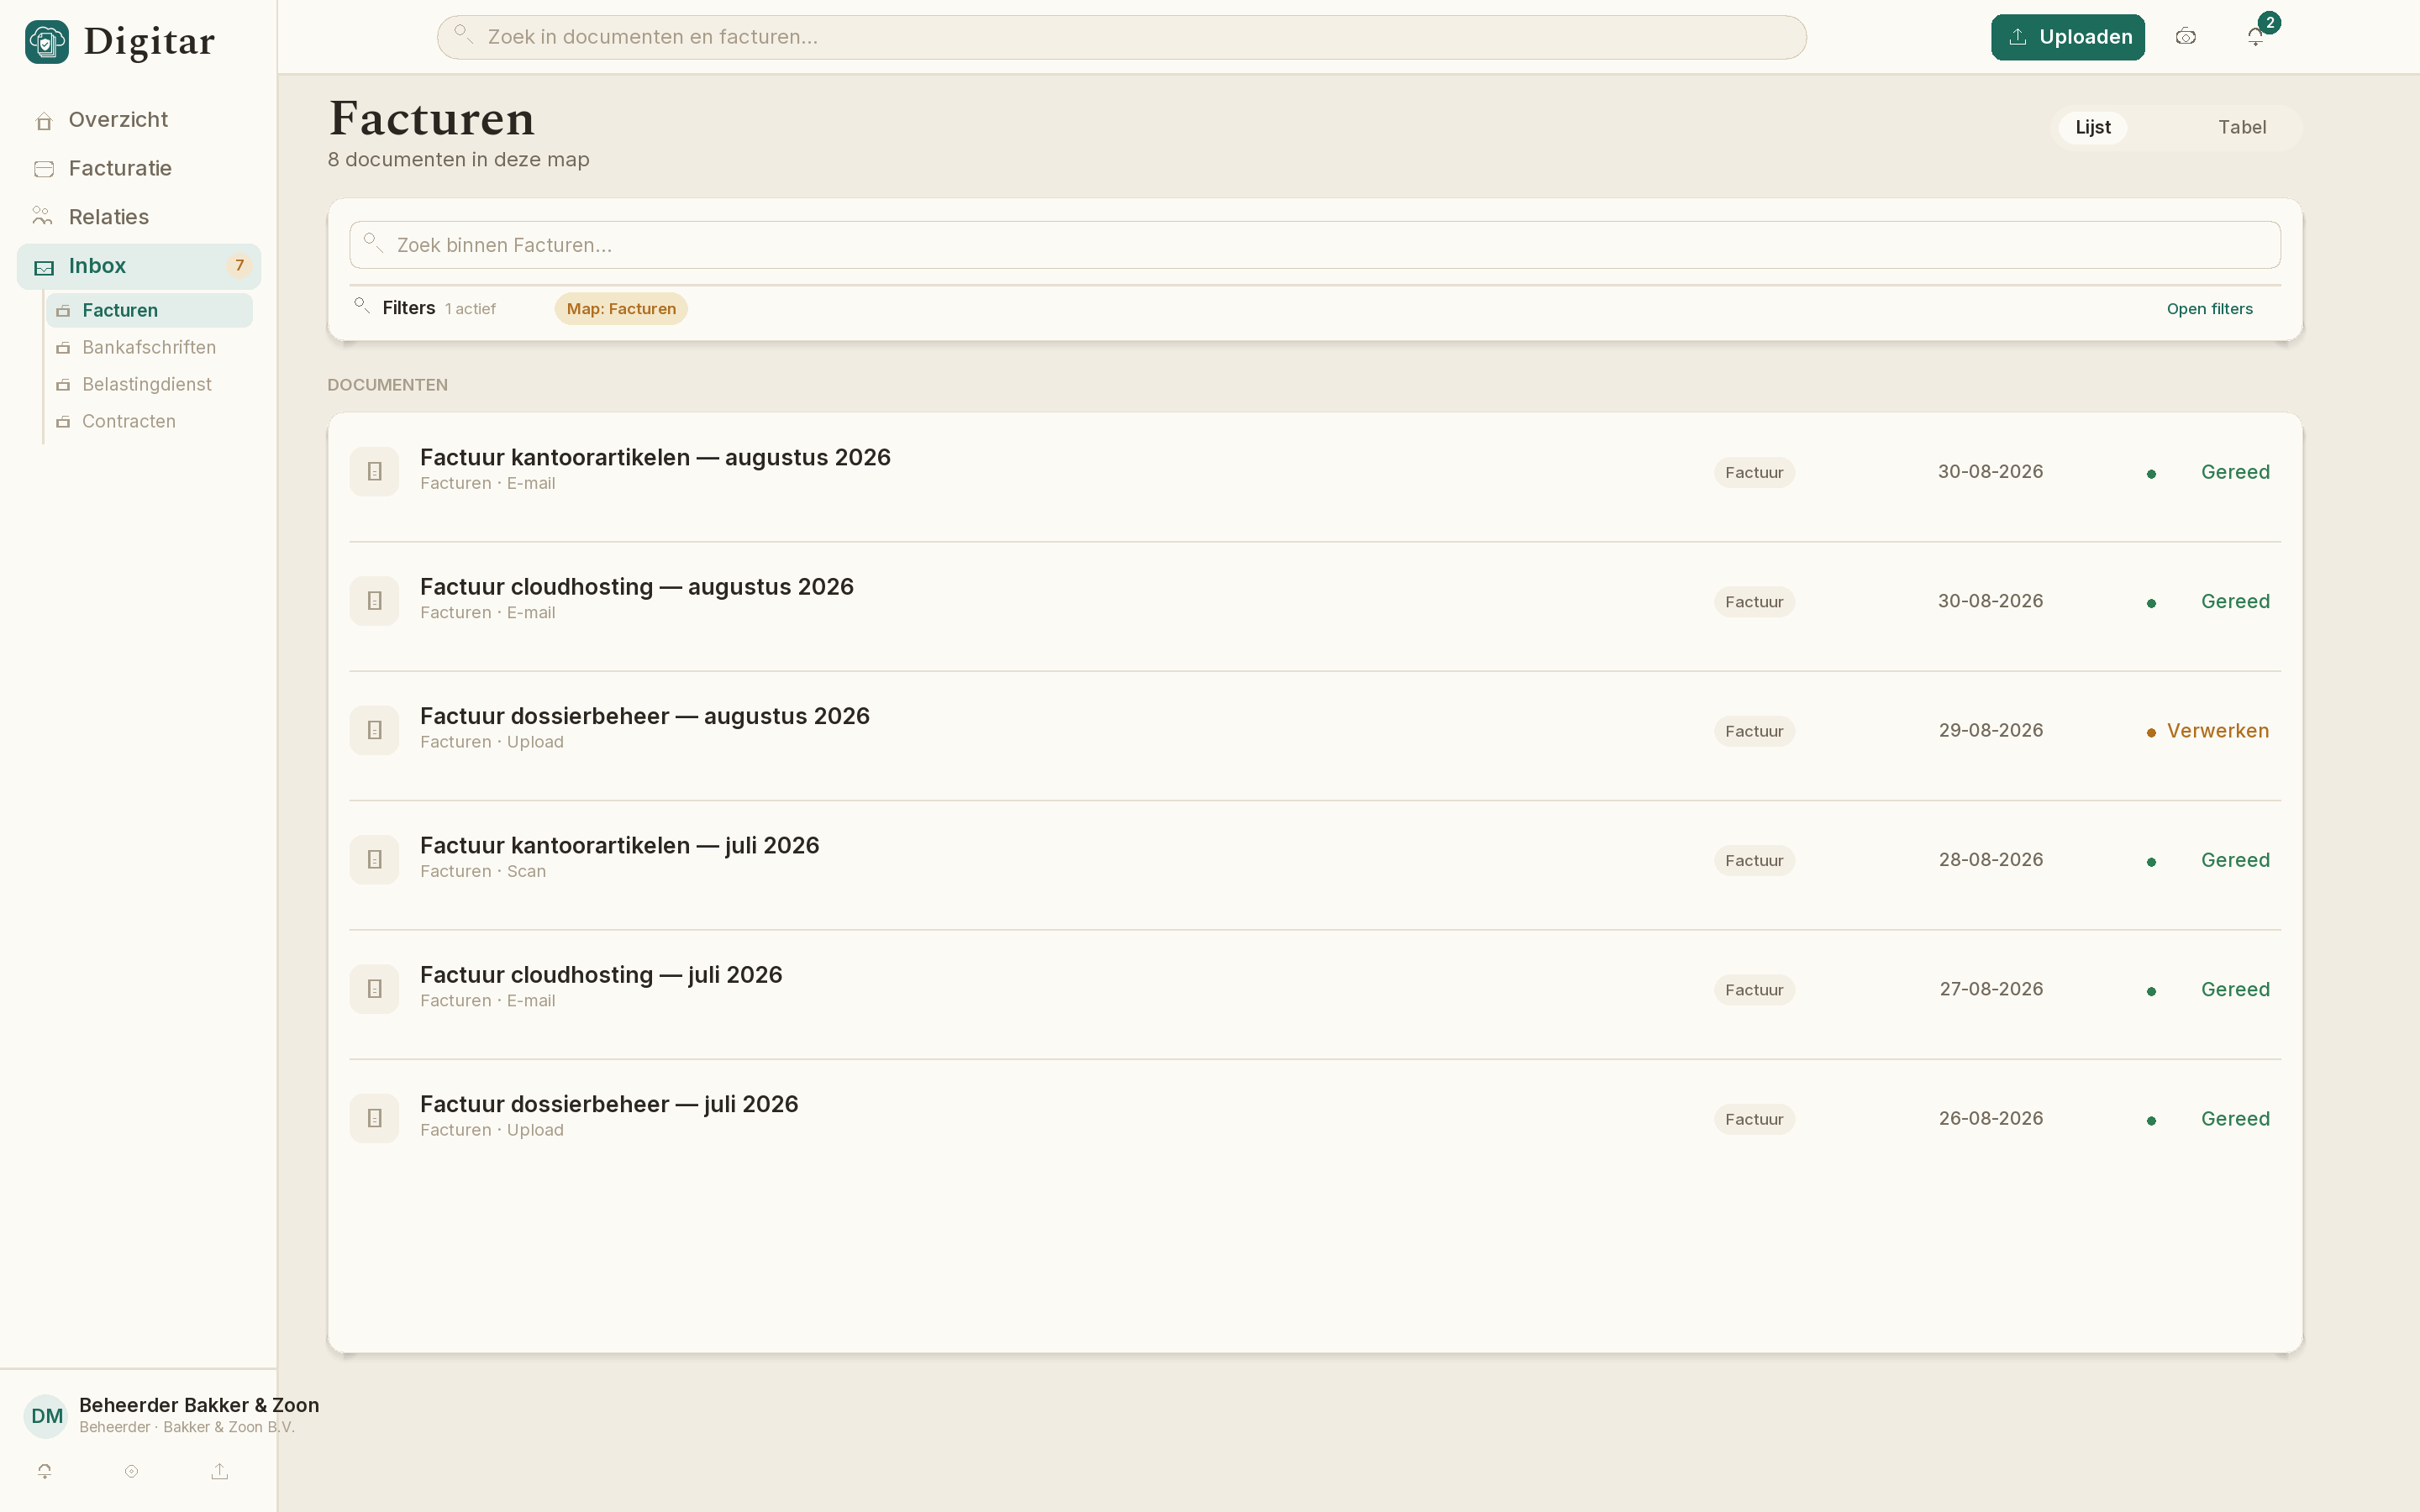The width and height of the screenshot is (2420, 1512).
Task: Focus the global document search field
Action: point(1121,37)
